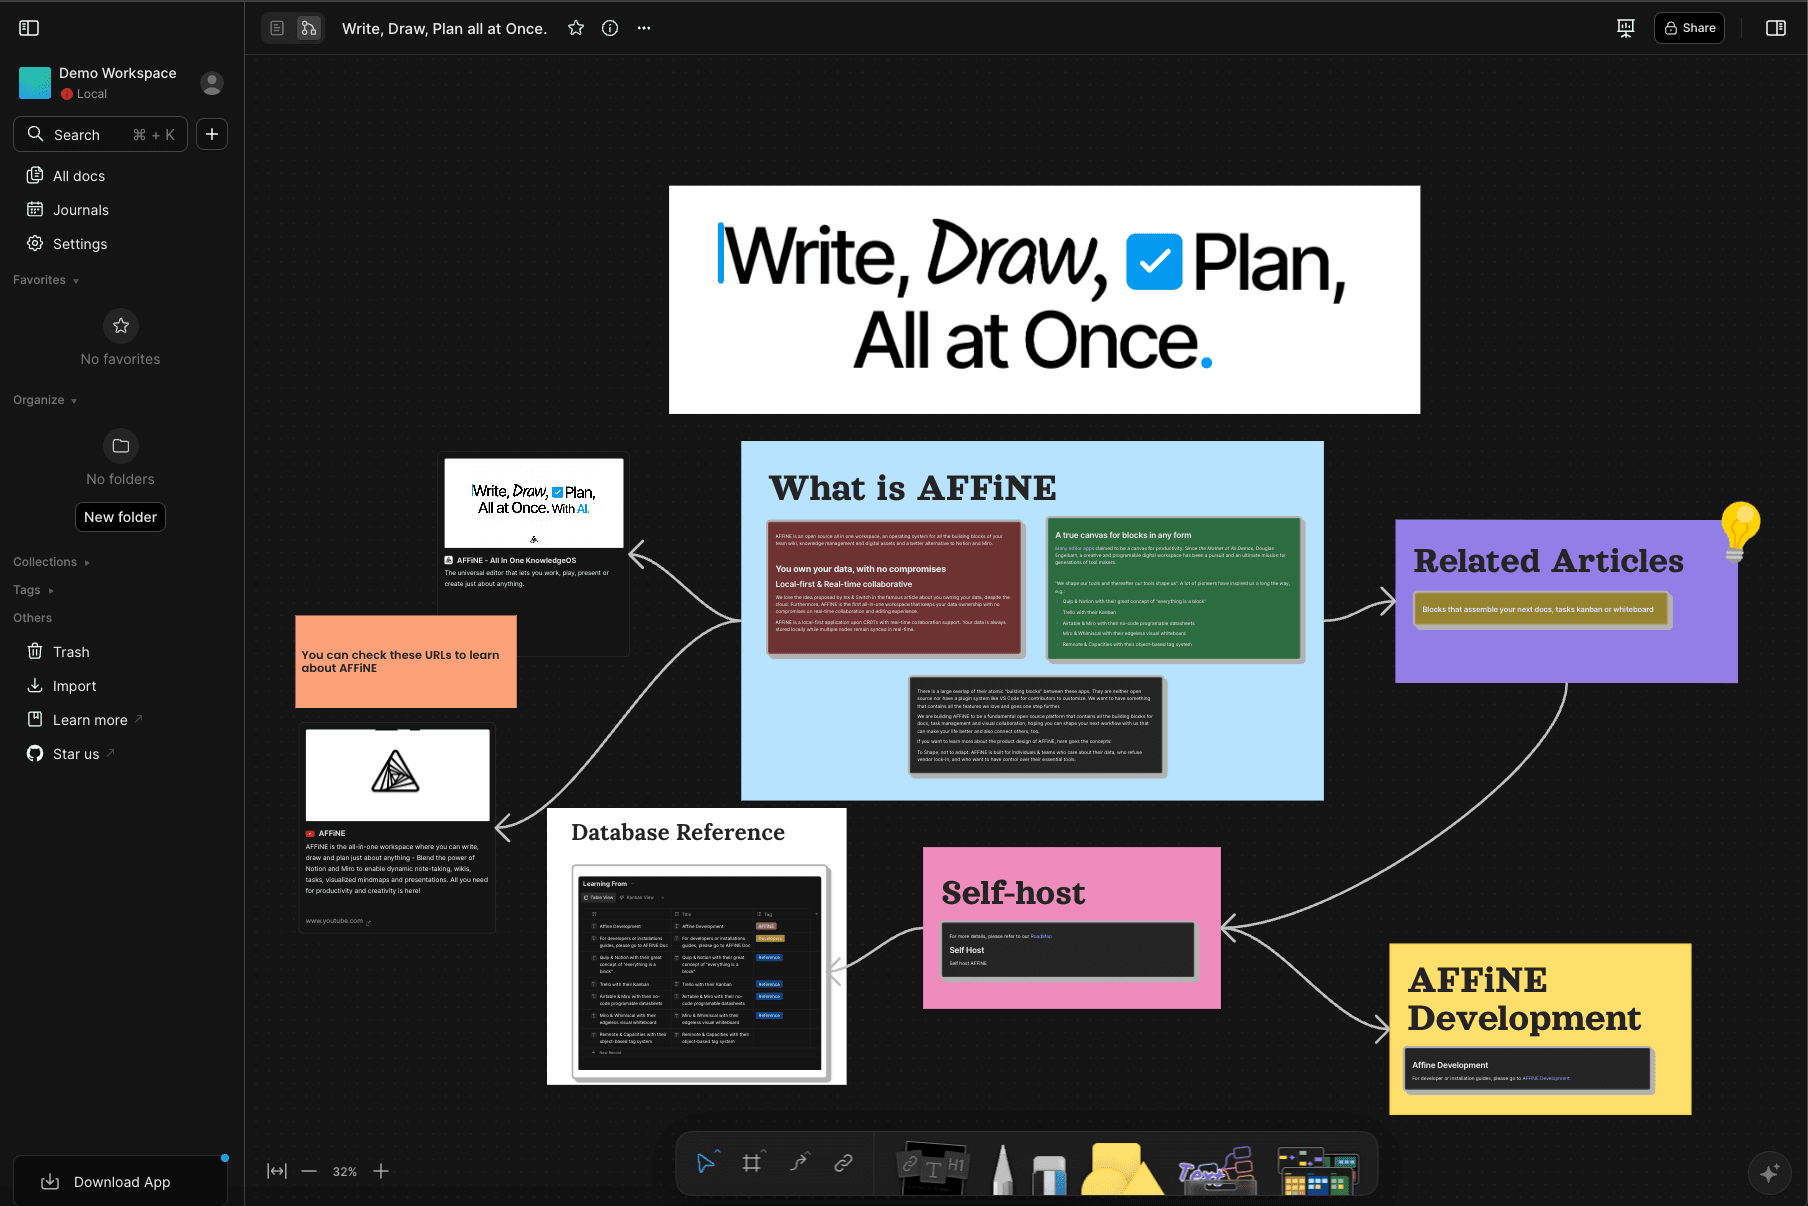Select the Connector tool
This screenshot has width=1808, height=1206.
coord(799,1163)
